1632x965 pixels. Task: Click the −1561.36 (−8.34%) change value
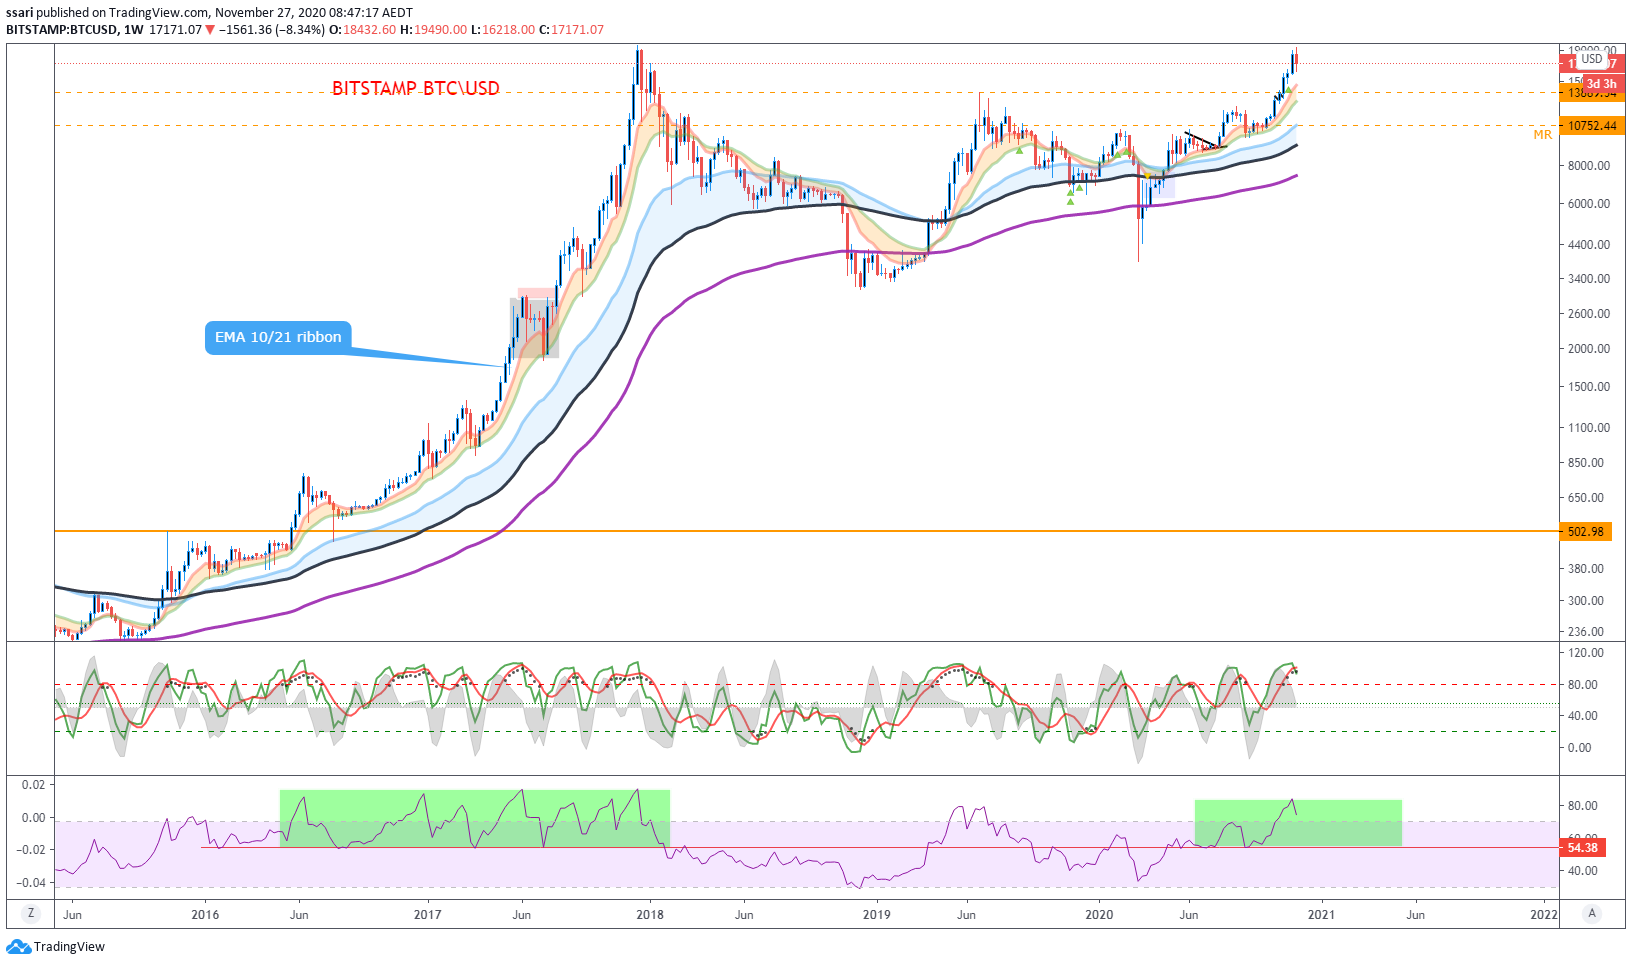pyautogui.click(x=272, y=30)
